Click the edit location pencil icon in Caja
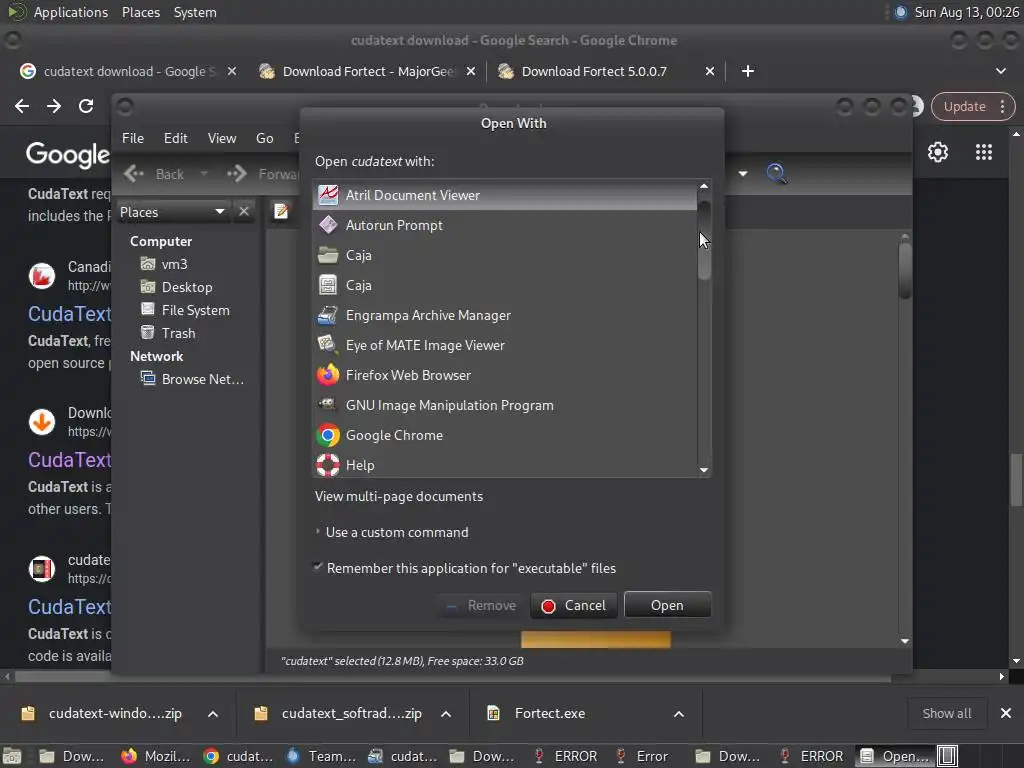This screenshot has height=768, width=1024. click(281, 212)
